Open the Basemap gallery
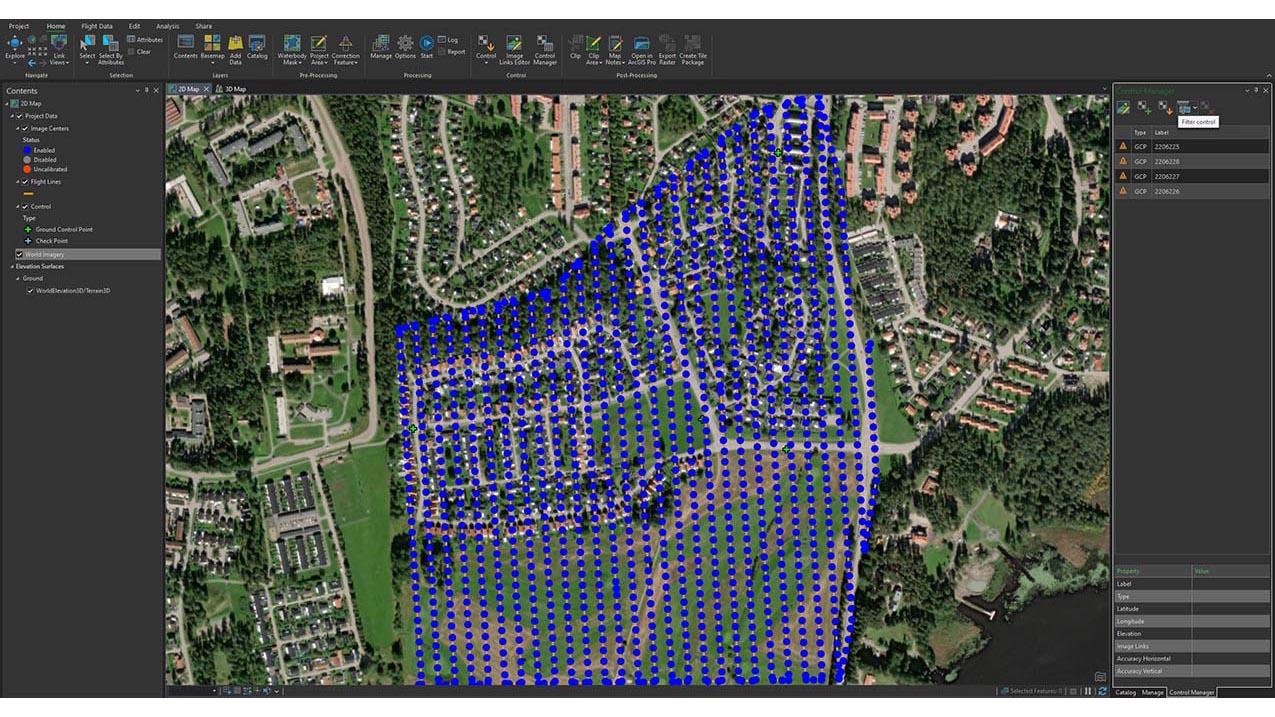This screenshot has width=1275, height=717. [x=212, y=46]
